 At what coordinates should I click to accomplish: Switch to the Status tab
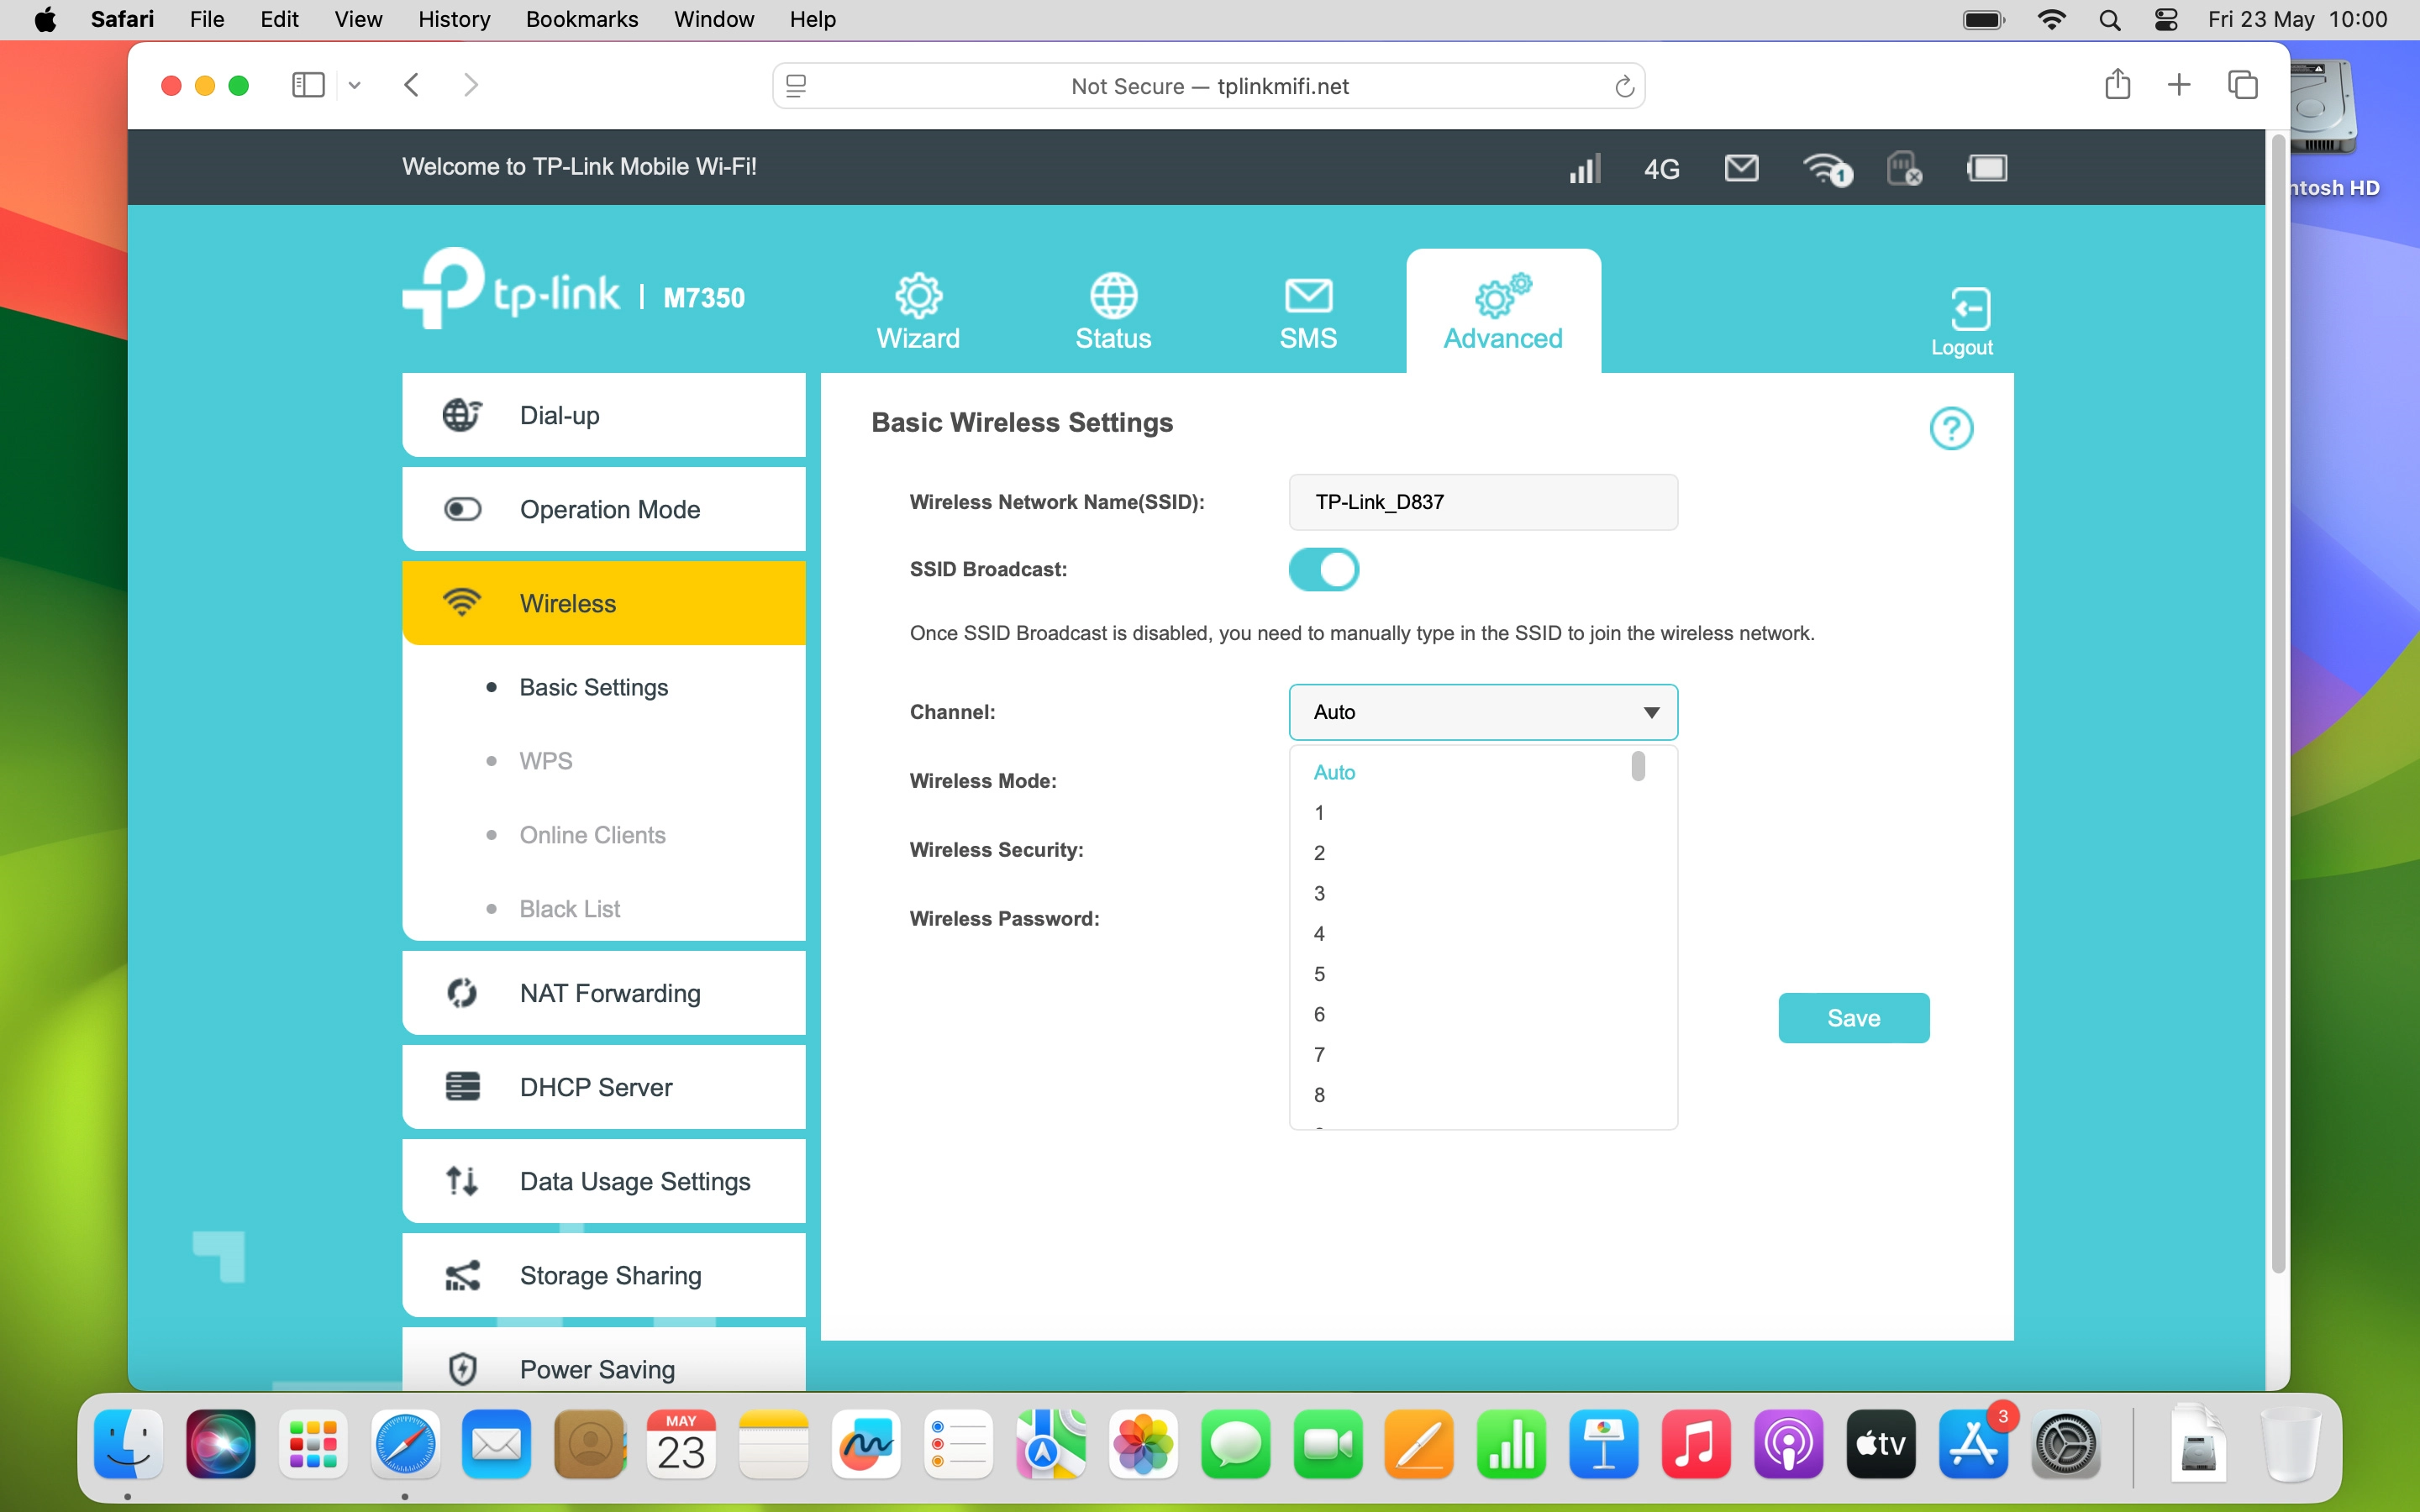1113,311
